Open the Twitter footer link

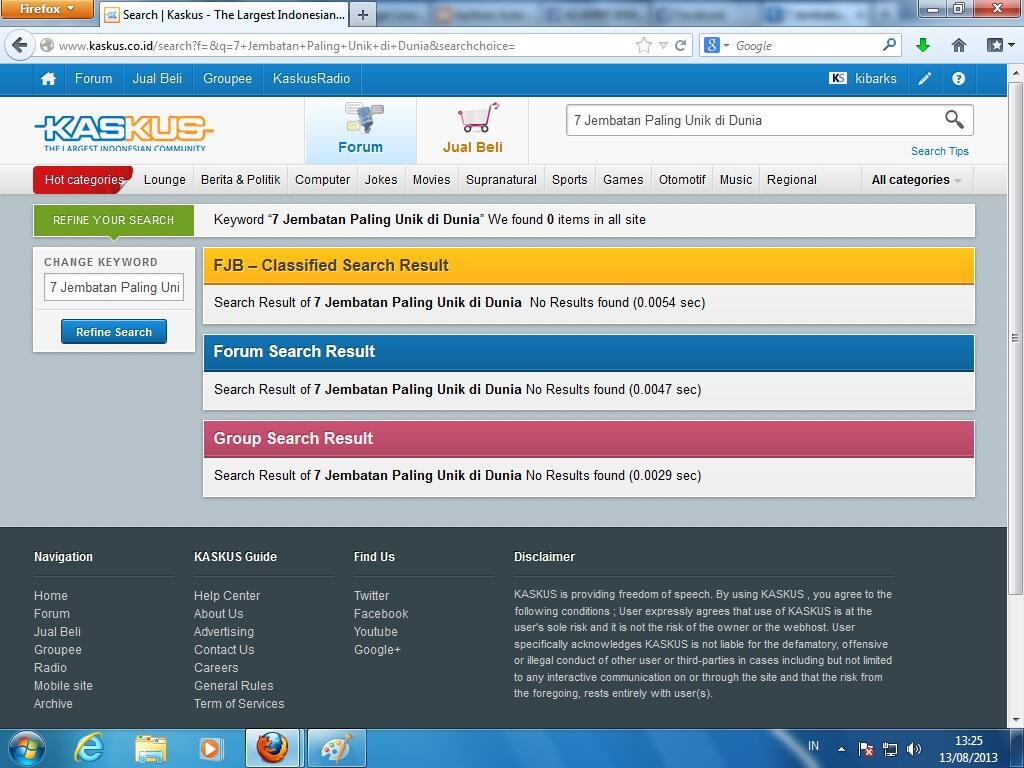pos(372,596)
